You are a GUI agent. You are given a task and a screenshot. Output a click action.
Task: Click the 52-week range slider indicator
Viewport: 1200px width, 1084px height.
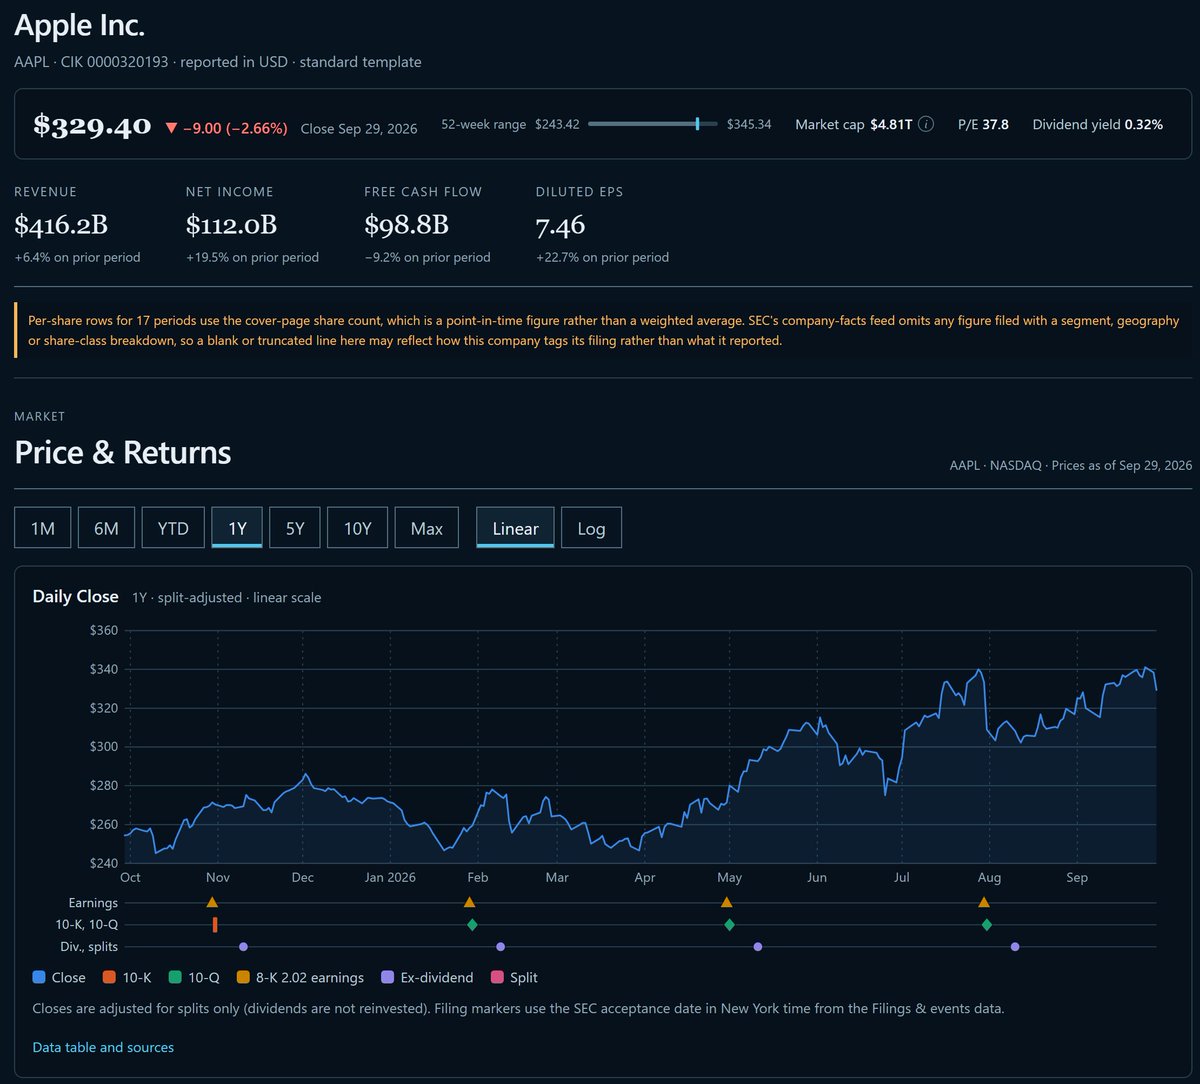pyautogui.click(x=697, y=124)
